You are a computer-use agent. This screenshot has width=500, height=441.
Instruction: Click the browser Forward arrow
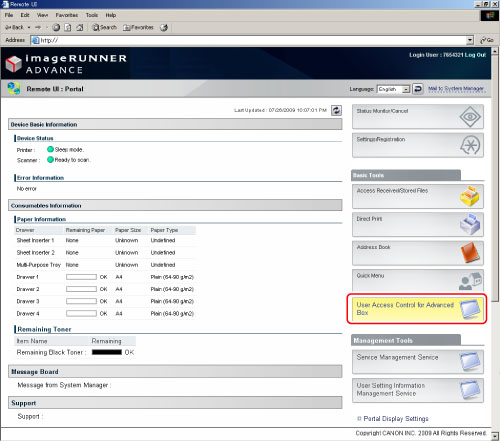(x=38, y=27)
